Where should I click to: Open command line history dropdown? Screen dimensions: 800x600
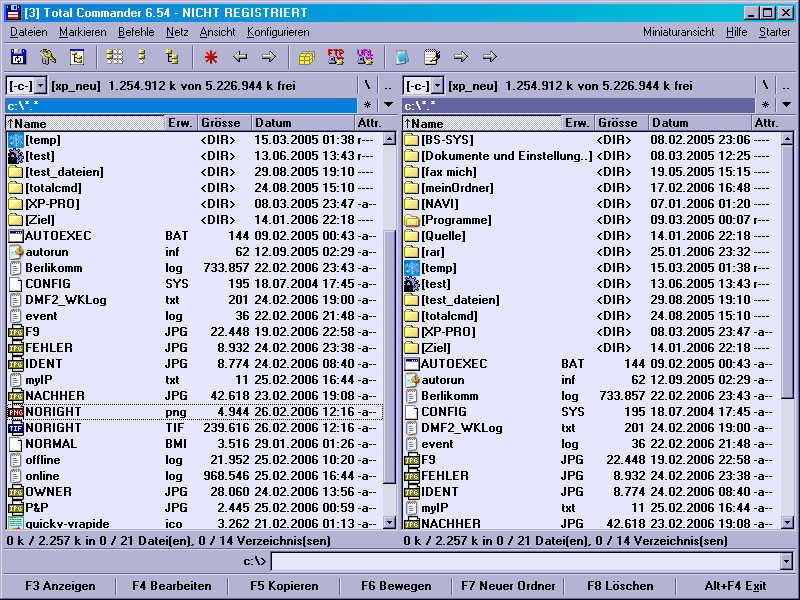[786, 562]
